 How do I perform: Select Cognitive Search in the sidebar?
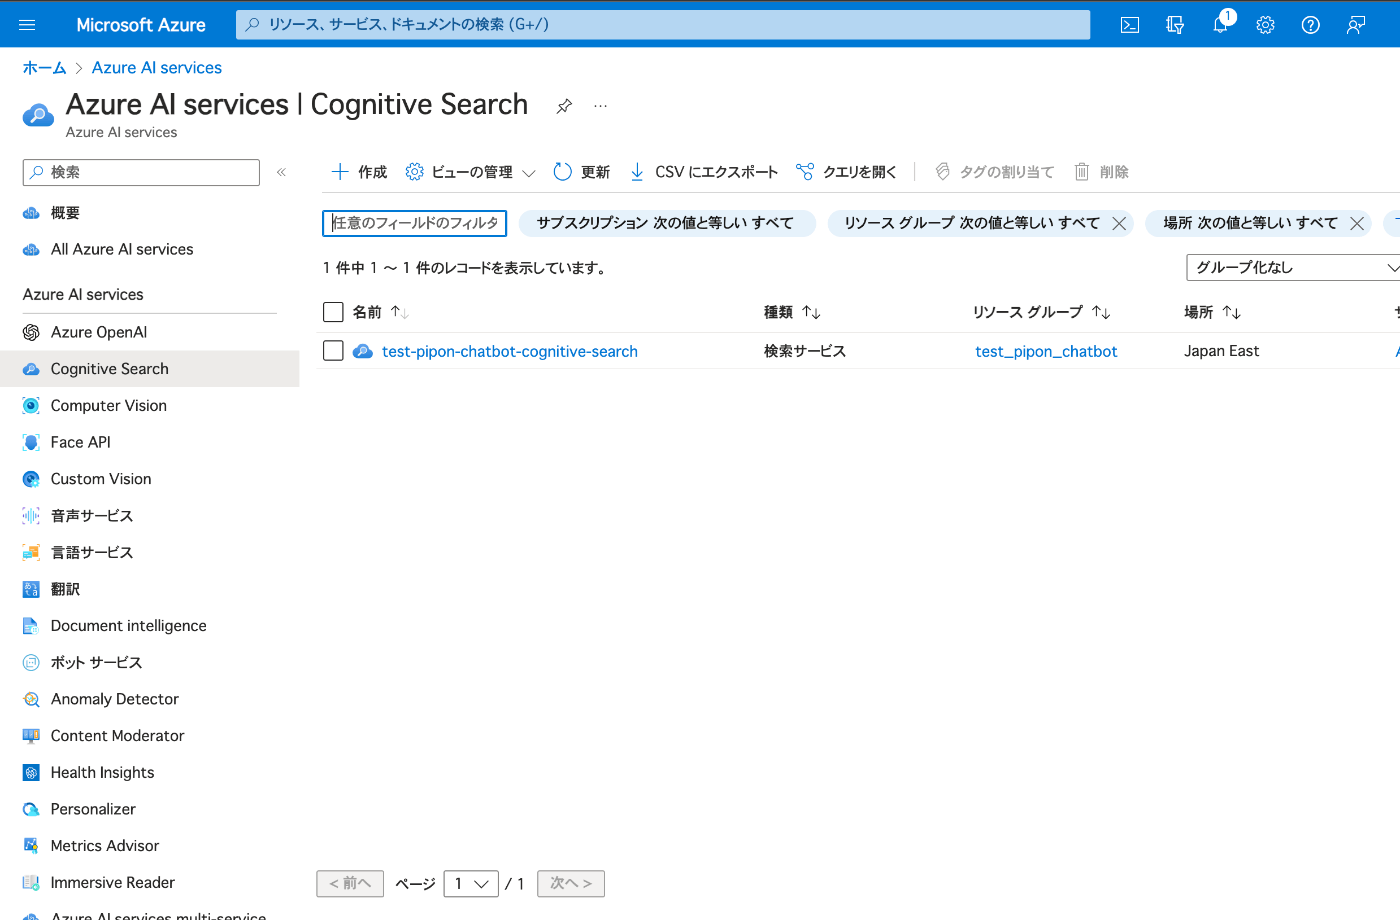pyautogui.click(x=150, y=369)
